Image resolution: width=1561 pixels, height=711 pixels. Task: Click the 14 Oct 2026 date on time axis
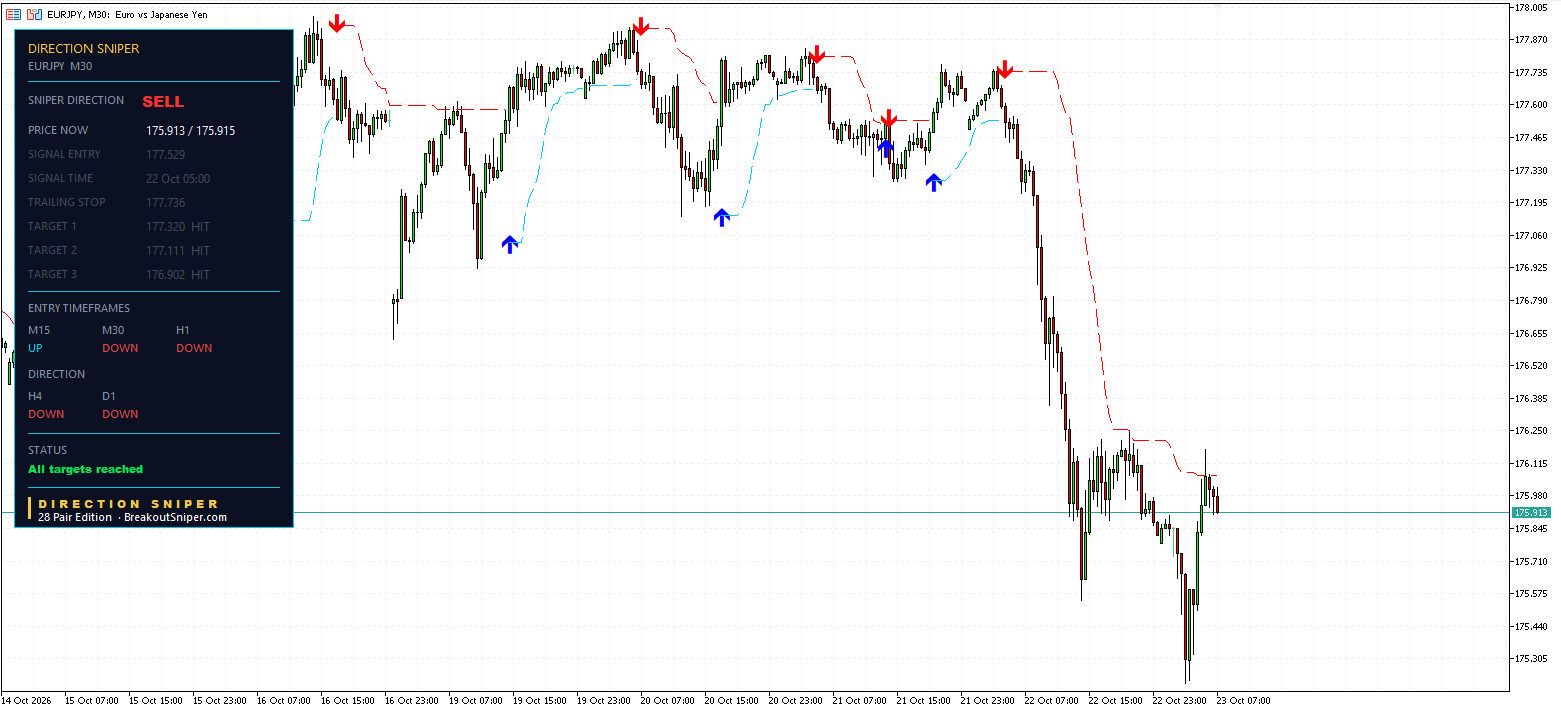26,701
